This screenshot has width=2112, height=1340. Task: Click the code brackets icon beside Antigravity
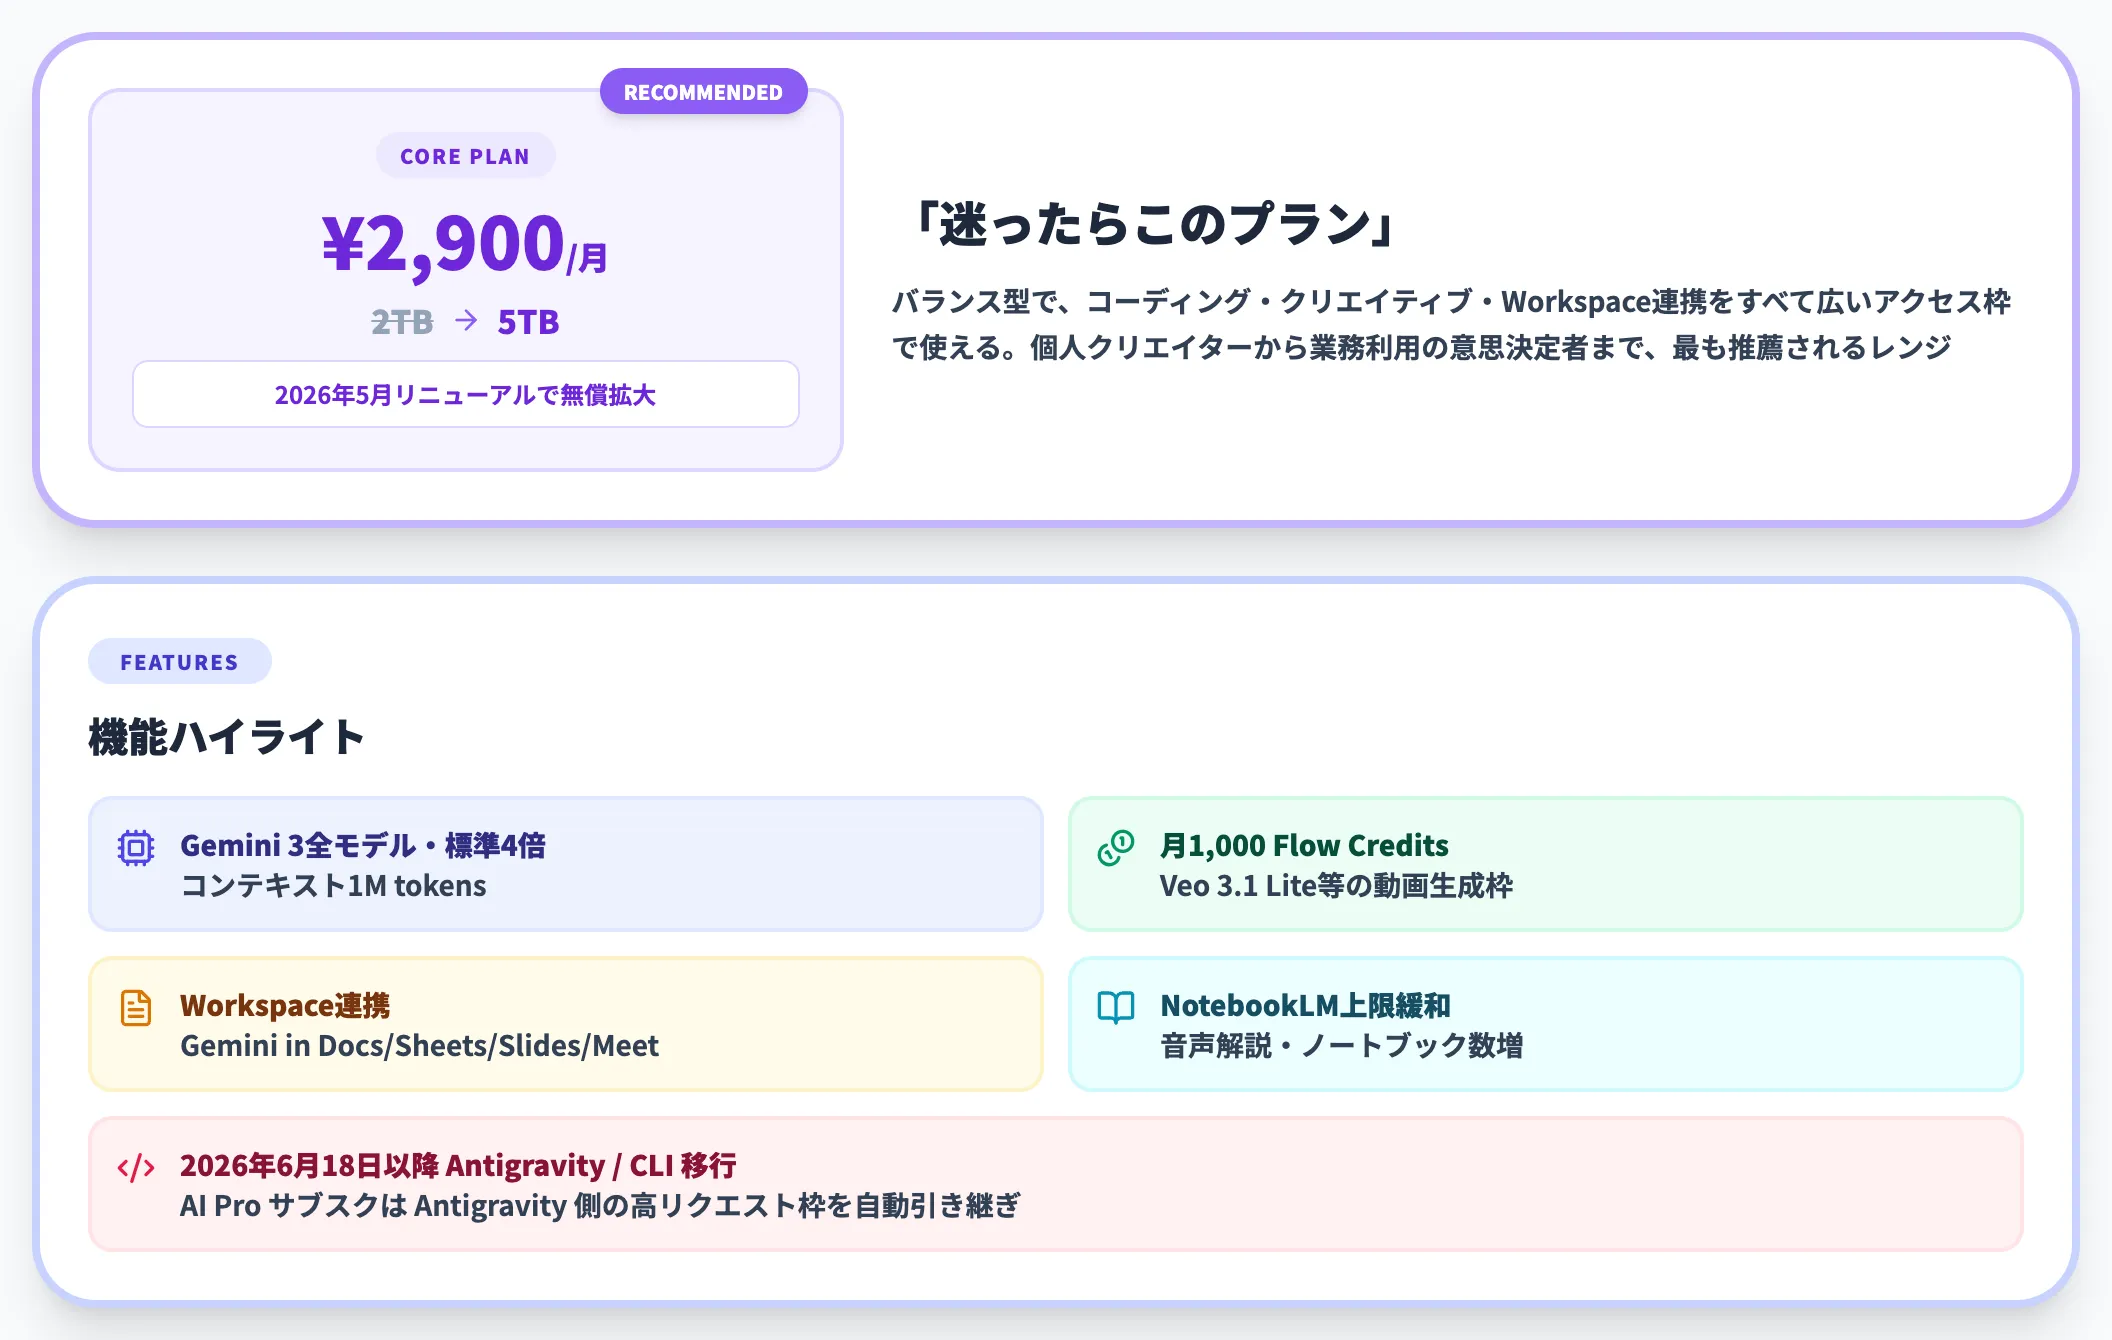click(136, 1168)
